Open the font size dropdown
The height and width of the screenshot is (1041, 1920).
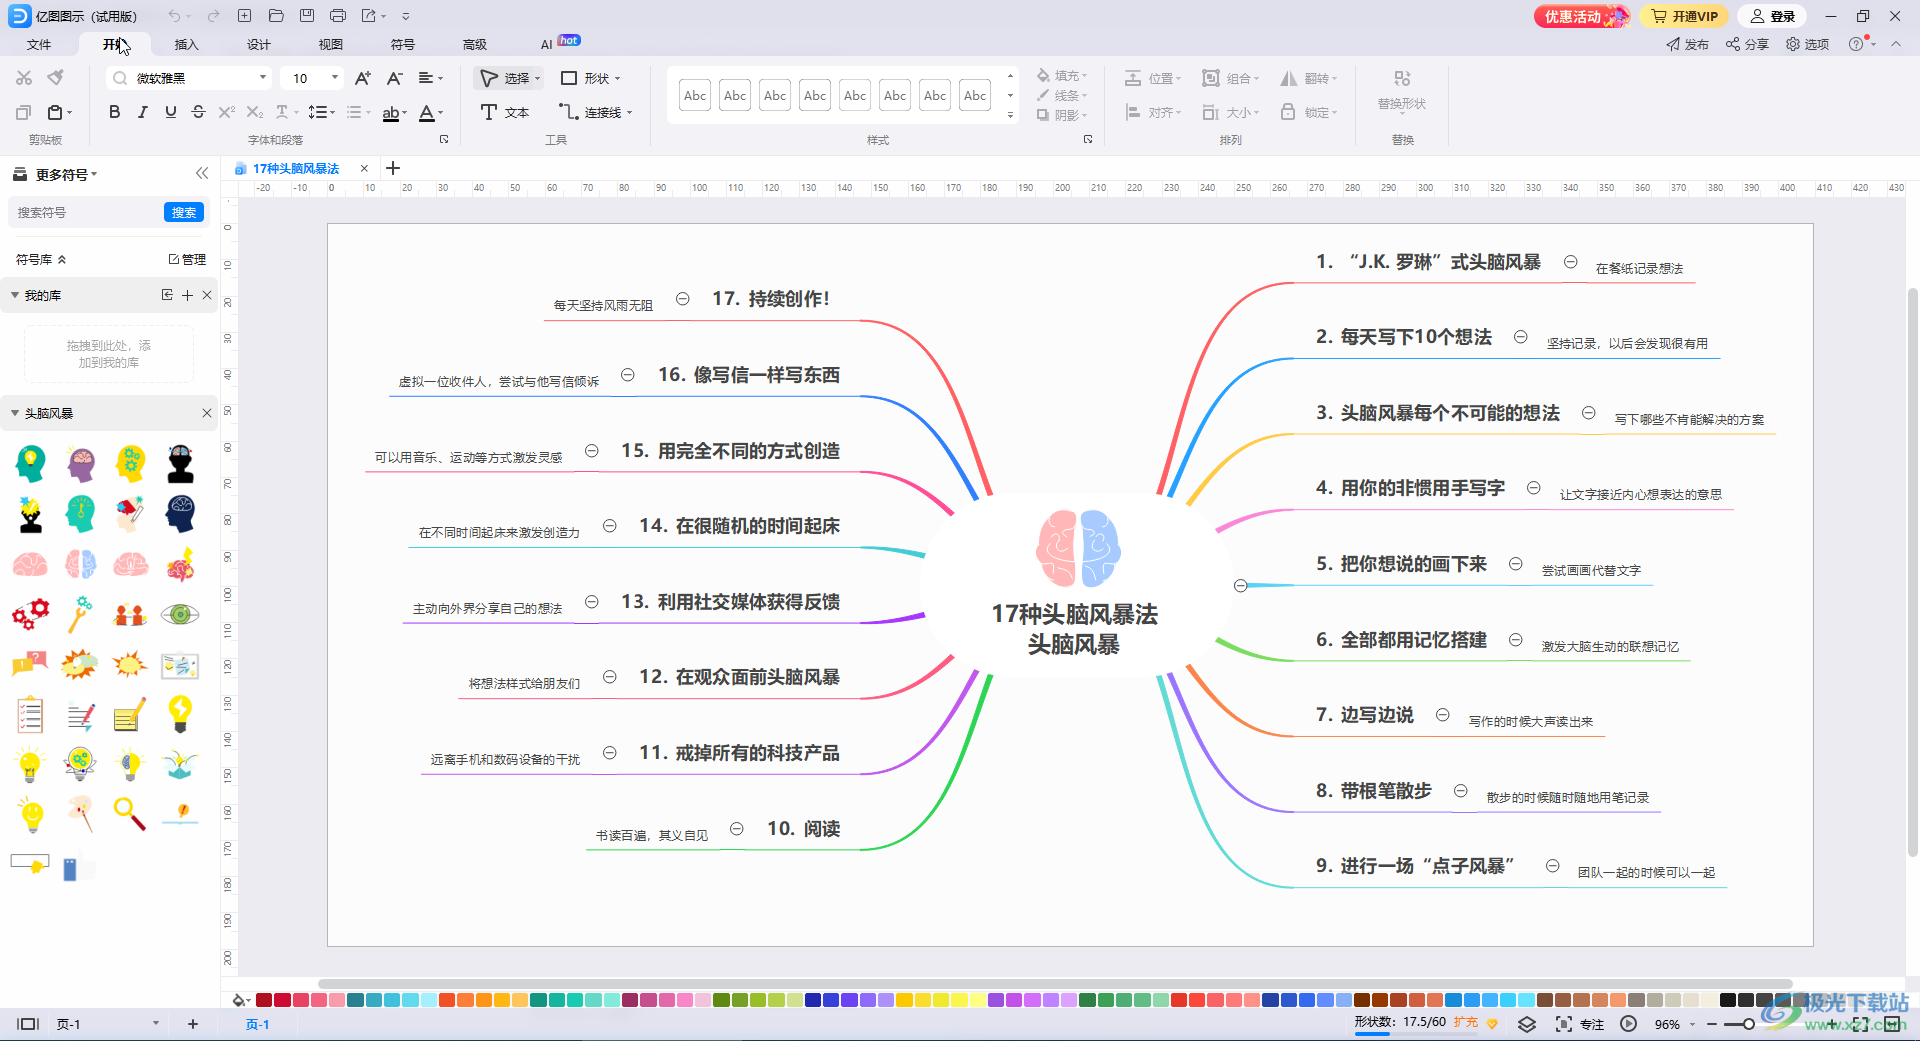click(x=335, y=78)
